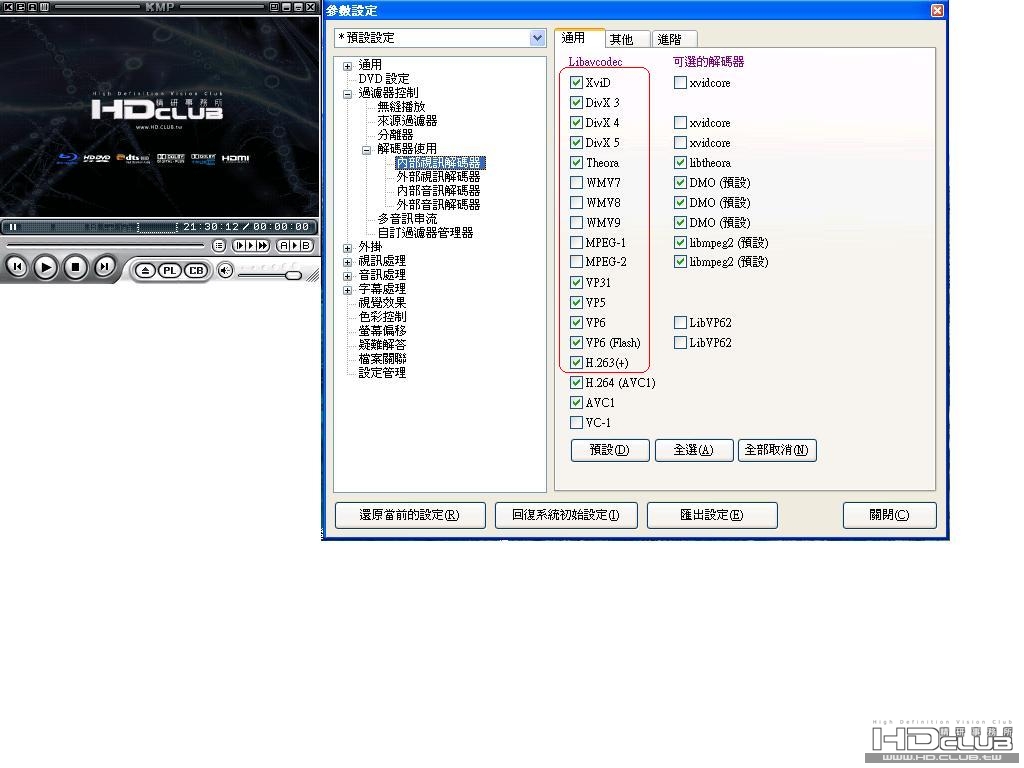
Task: Click the KMP seek bar
Action: [106, 246]
